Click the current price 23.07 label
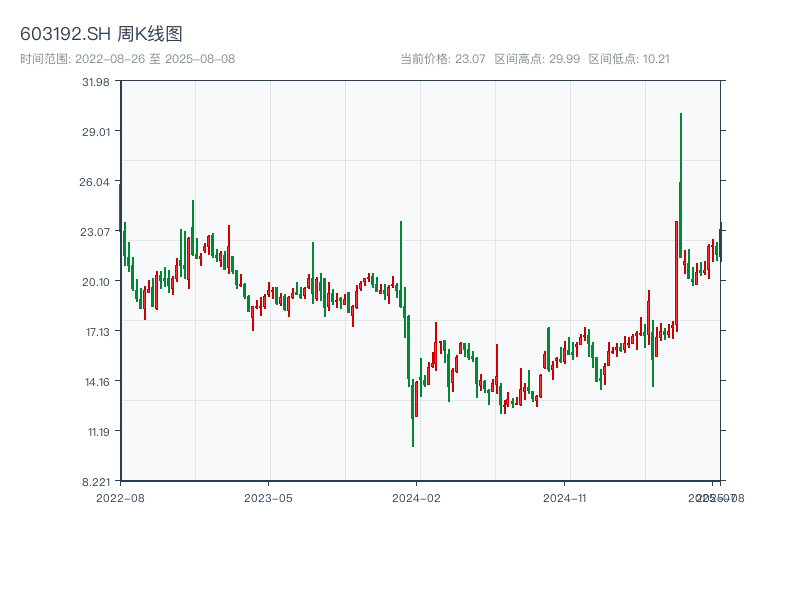The height and width of the screenshot is (600, 800). [442, 59]
